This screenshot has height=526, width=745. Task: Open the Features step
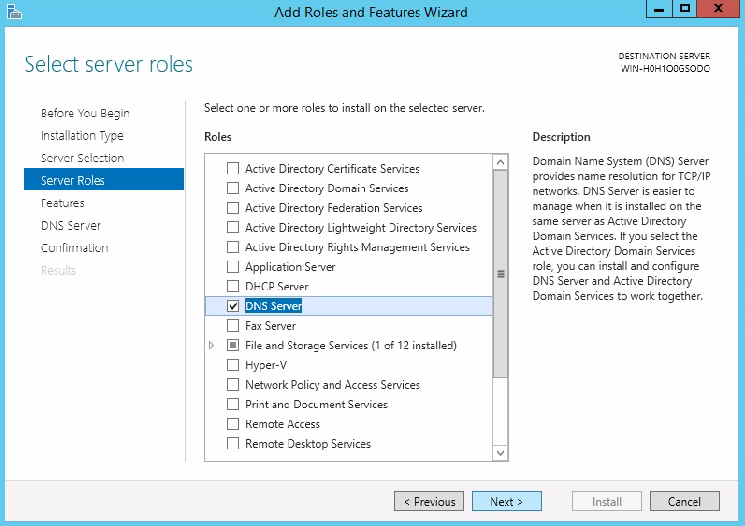63,203
